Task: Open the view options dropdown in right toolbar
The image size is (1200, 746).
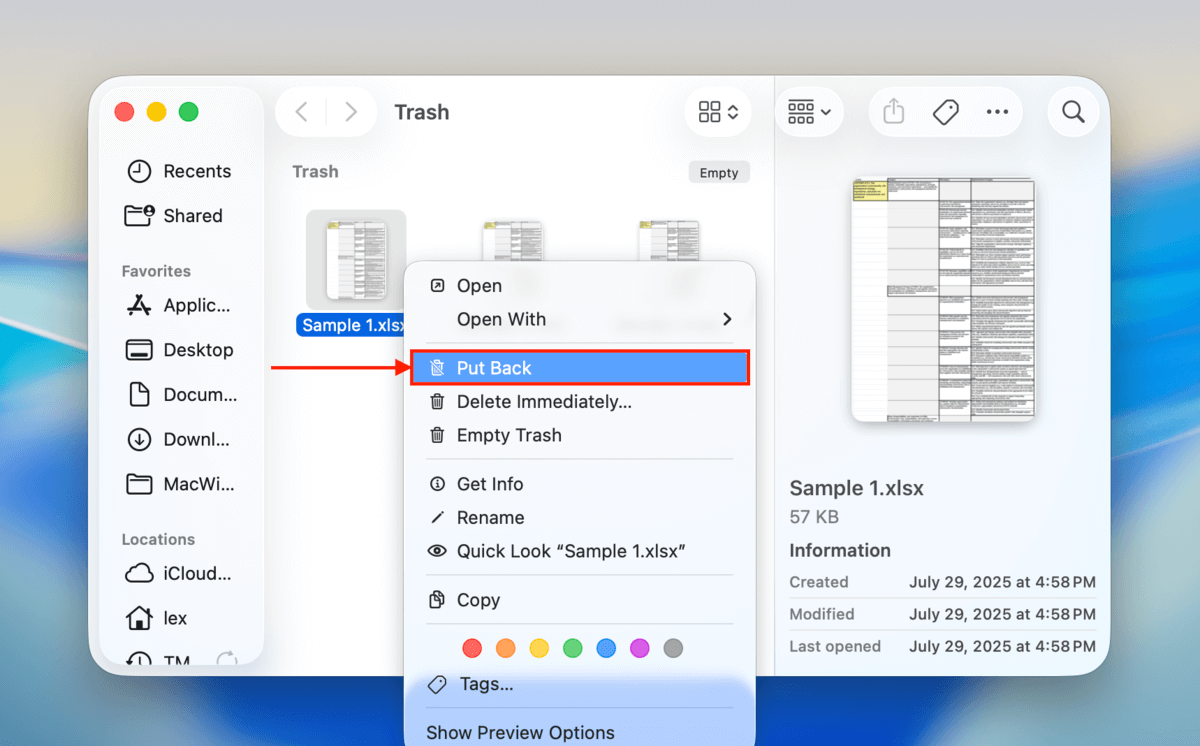Action: coord(809,111)
